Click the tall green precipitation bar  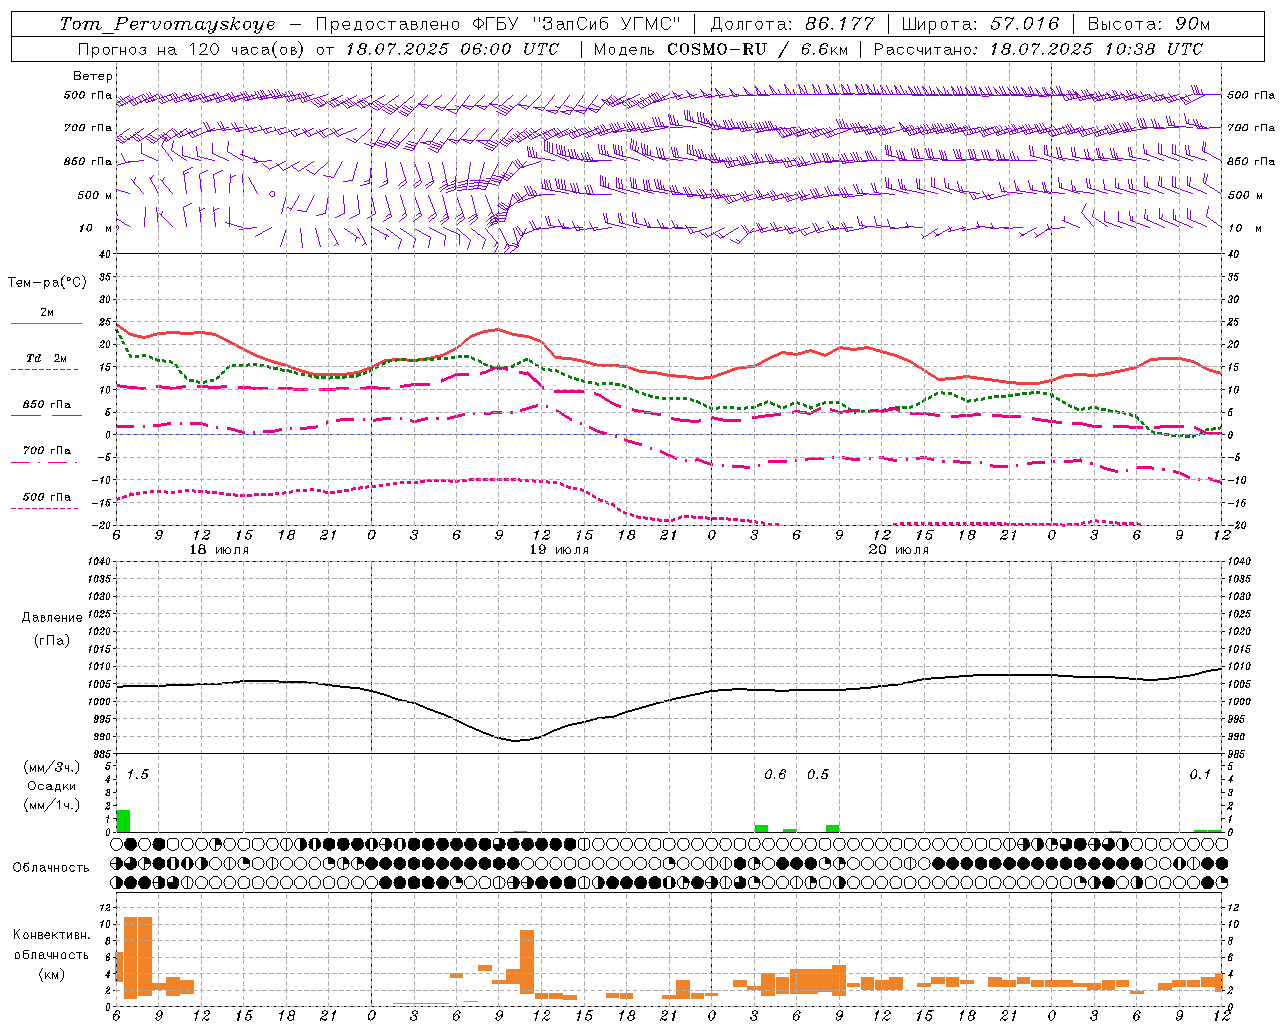point(124,821)
